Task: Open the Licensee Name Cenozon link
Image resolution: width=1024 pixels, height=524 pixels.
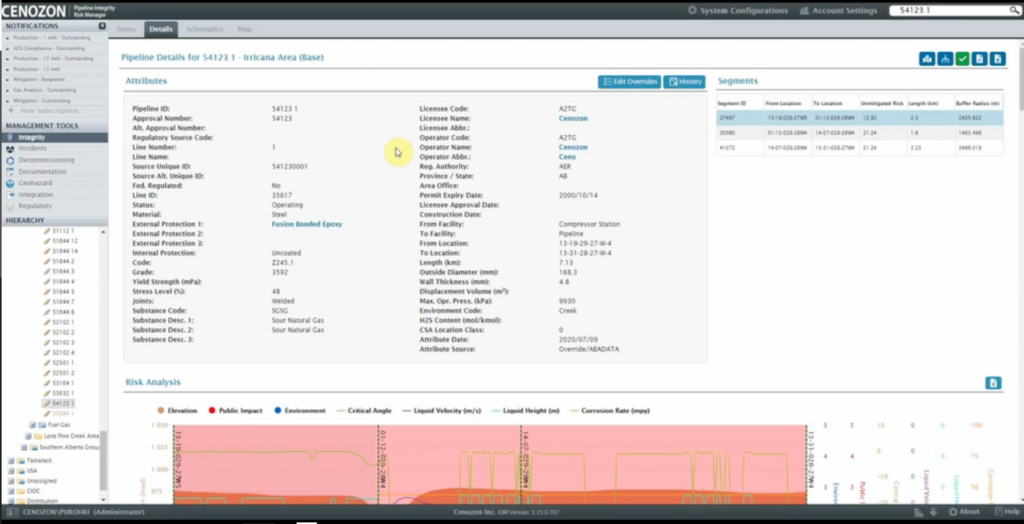Action: 573,118
